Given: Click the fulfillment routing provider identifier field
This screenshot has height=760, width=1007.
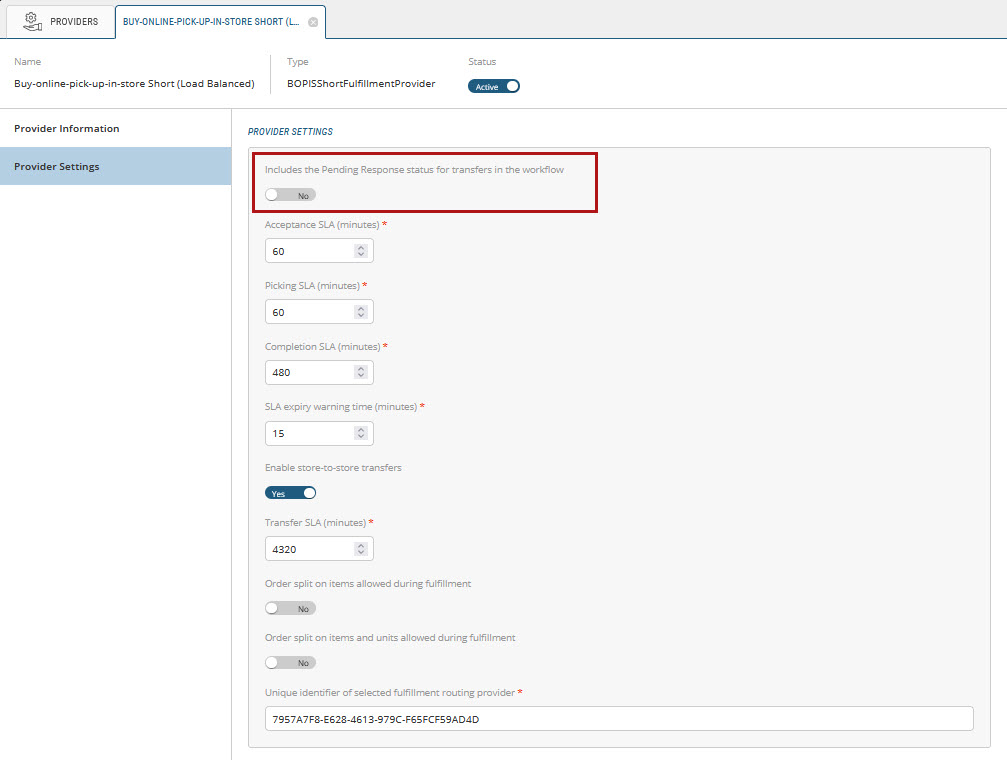Looking at the screenshot, I should coord(619,719).
